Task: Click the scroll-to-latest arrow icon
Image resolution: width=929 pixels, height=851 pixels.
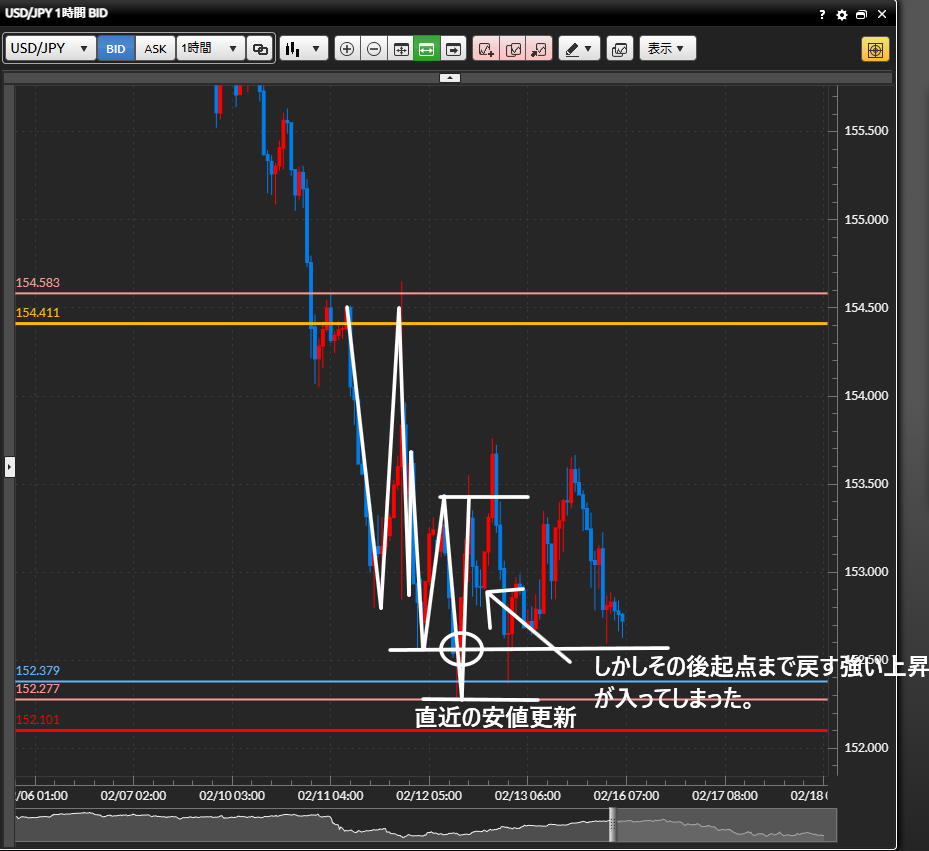Action: (454, 49)
